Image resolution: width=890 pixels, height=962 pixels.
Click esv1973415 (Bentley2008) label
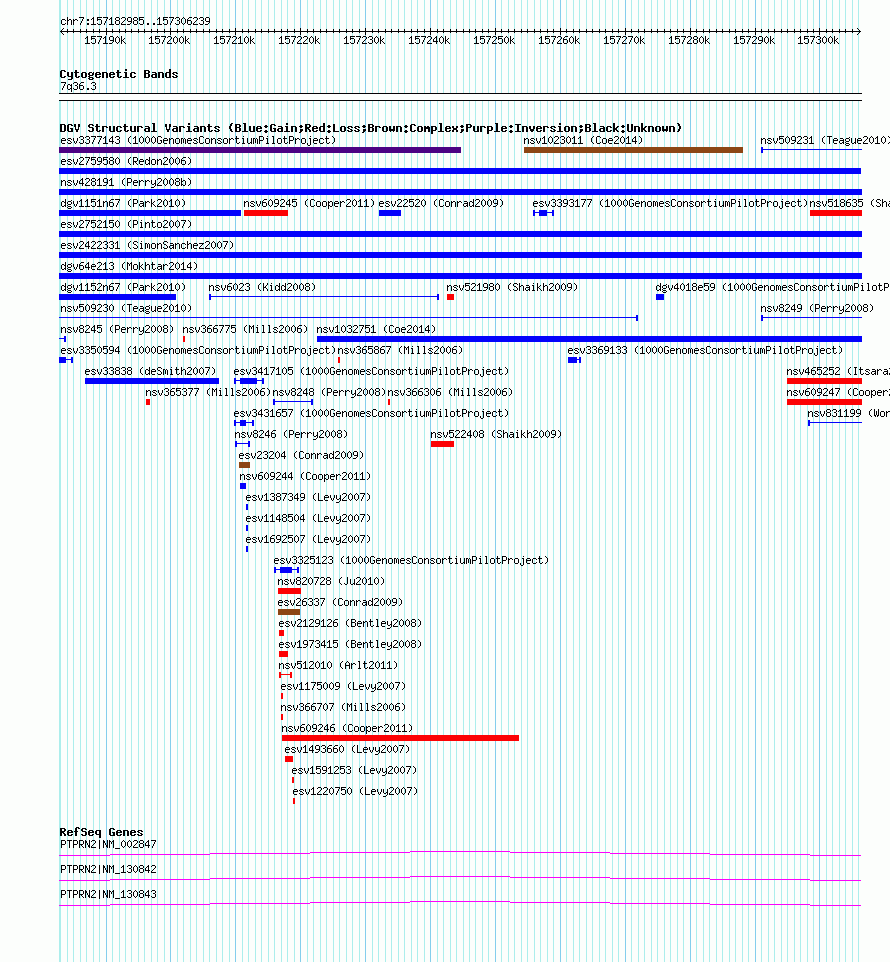[x=350, y=644]
